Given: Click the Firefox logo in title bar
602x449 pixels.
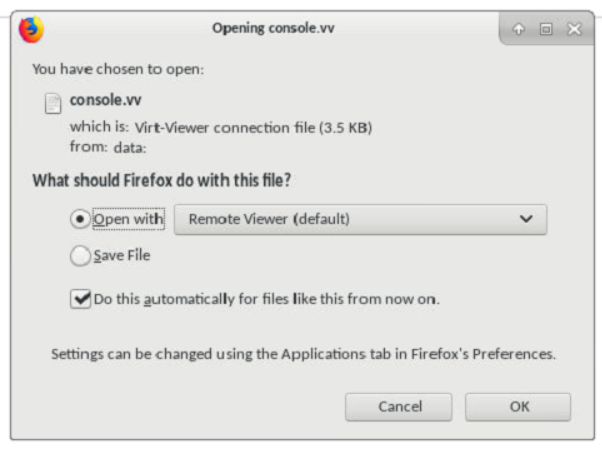Looking at the screenshot, I should (31, 29).
